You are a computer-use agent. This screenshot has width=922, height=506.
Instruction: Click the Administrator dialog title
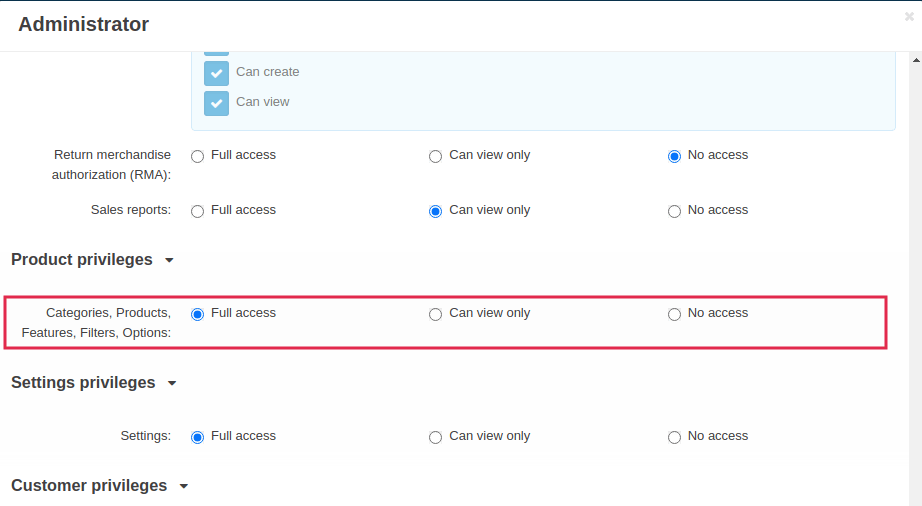(x=83, y=25)
